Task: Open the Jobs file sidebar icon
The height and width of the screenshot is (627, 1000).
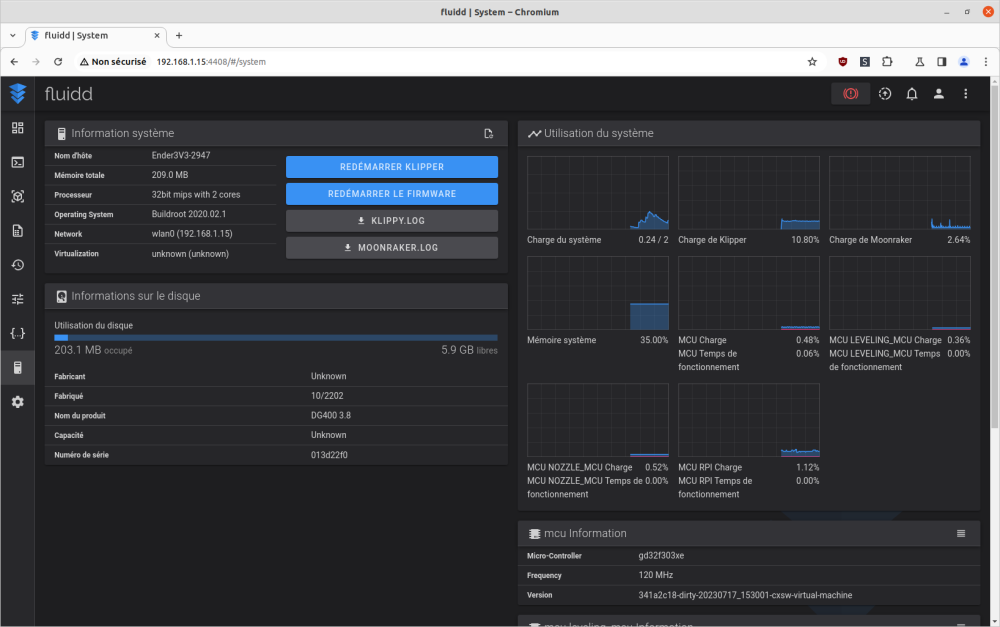Action: 18,231
